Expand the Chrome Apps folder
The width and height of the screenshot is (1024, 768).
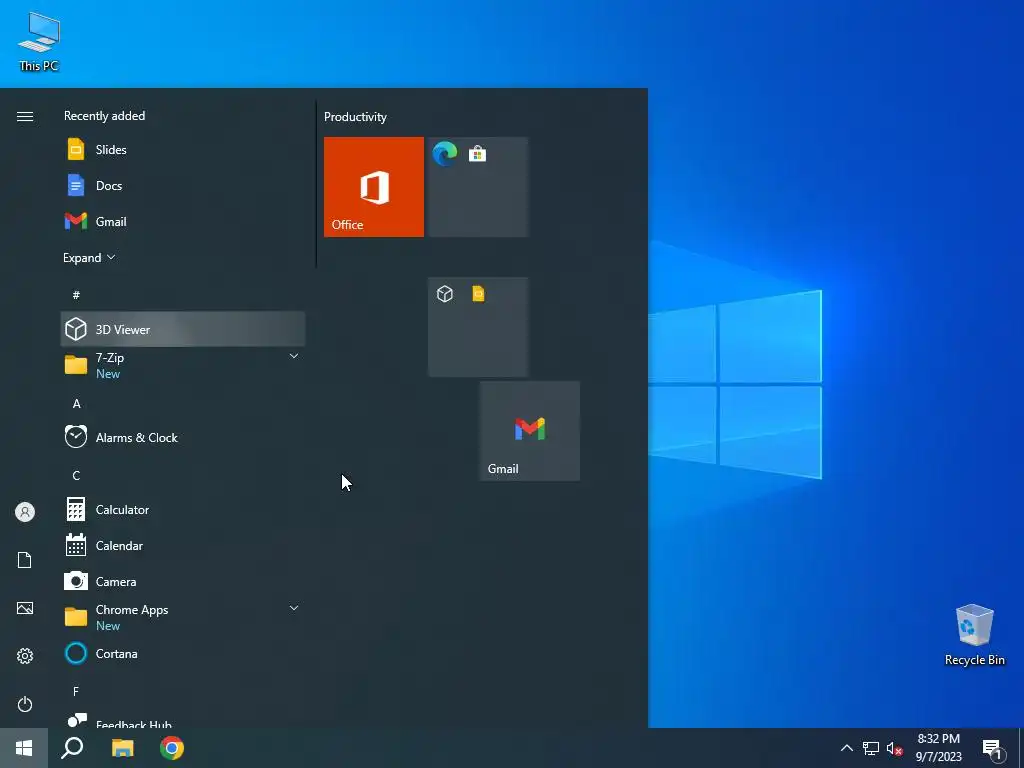(183, 617)
